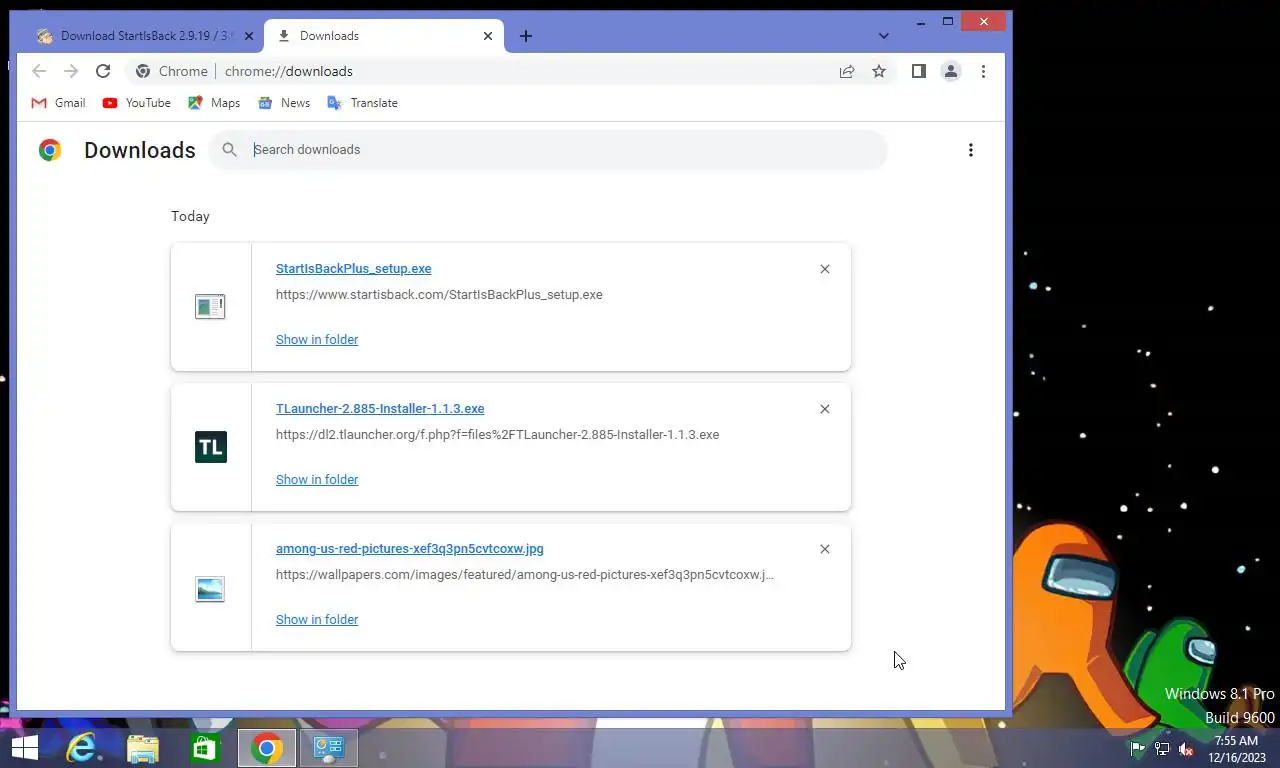This screenshot has width=1280, height=768.
Task: Open the clock showing 7:55 AM
Action: point(1236,749)
